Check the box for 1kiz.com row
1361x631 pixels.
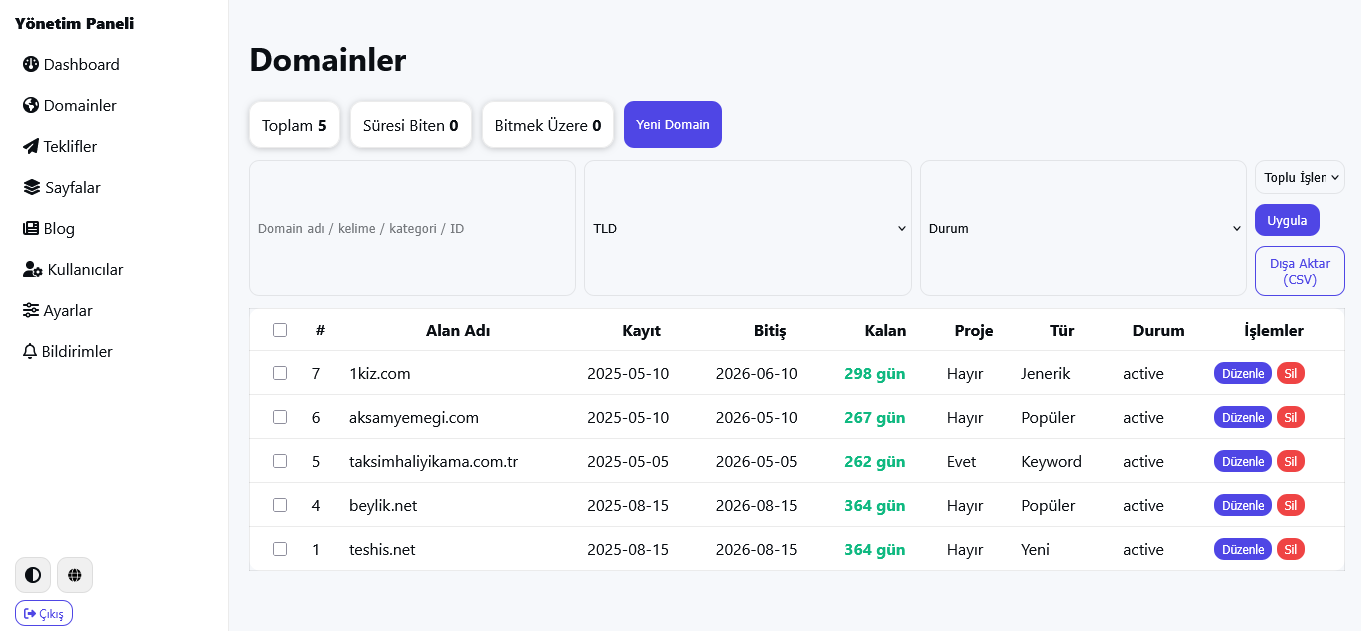pyautogui.click(x=280, y=373)
